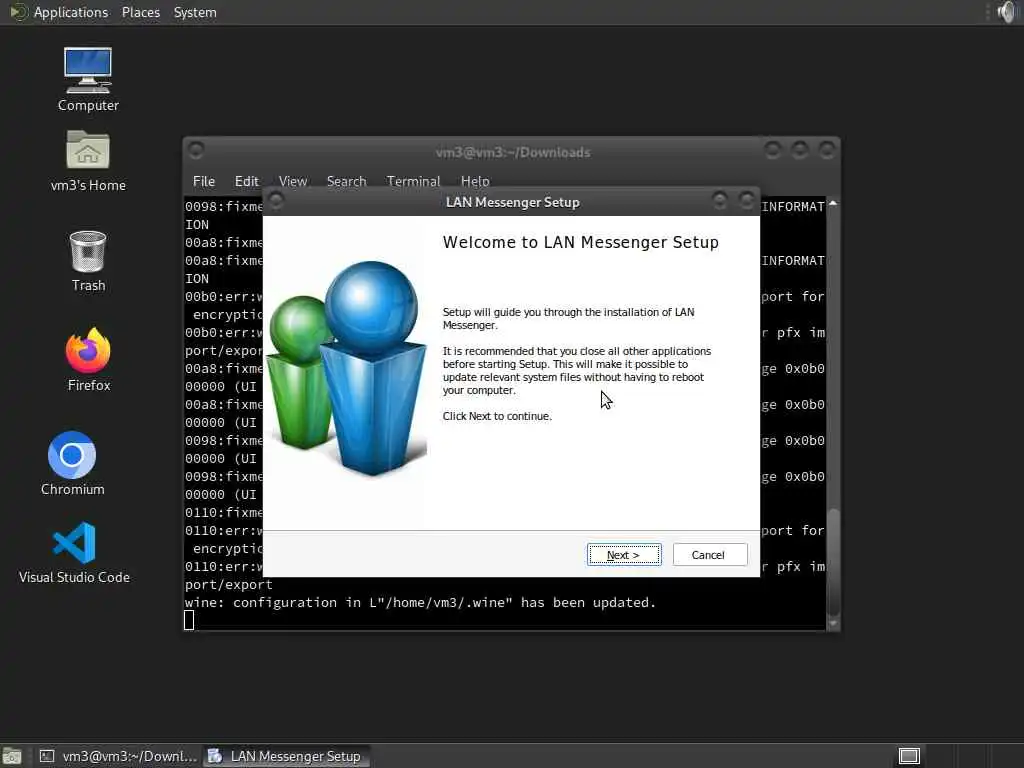Screen dimensions: 1024x768
Task: Click the setup dialog window menu button
Action: (276, 200)
